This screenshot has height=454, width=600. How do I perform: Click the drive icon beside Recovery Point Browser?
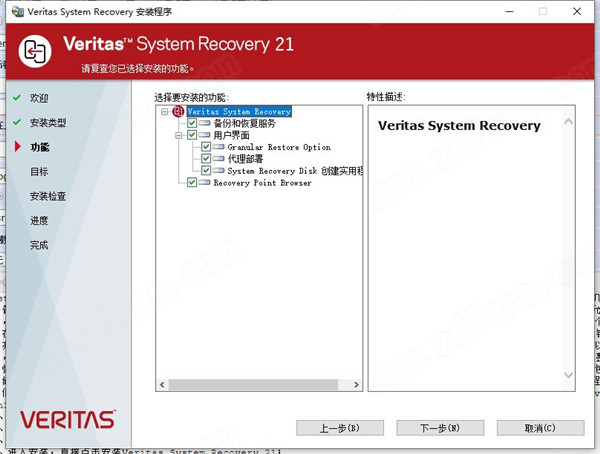[x=204, y=183]
